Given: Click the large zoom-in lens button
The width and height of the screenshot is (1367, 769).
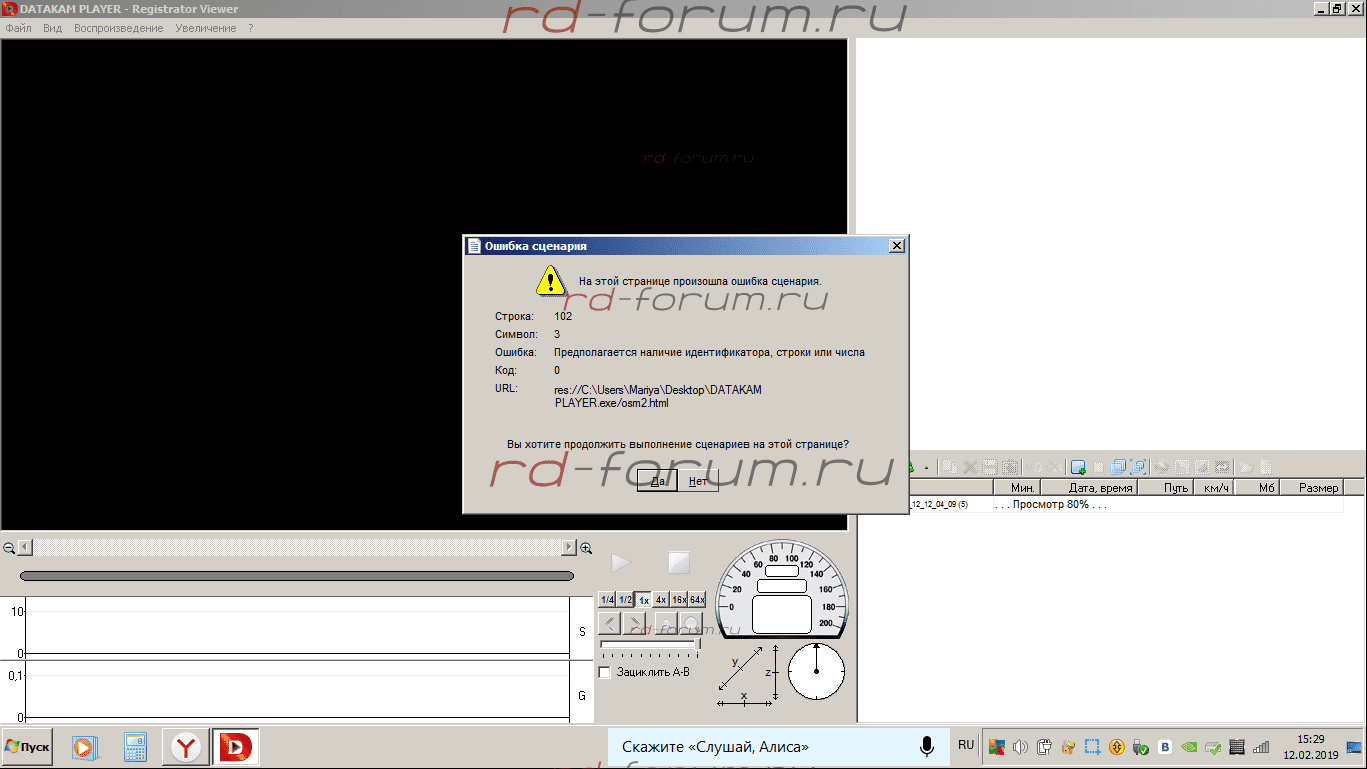Looking at the screenshot, I should click(692, 624).
